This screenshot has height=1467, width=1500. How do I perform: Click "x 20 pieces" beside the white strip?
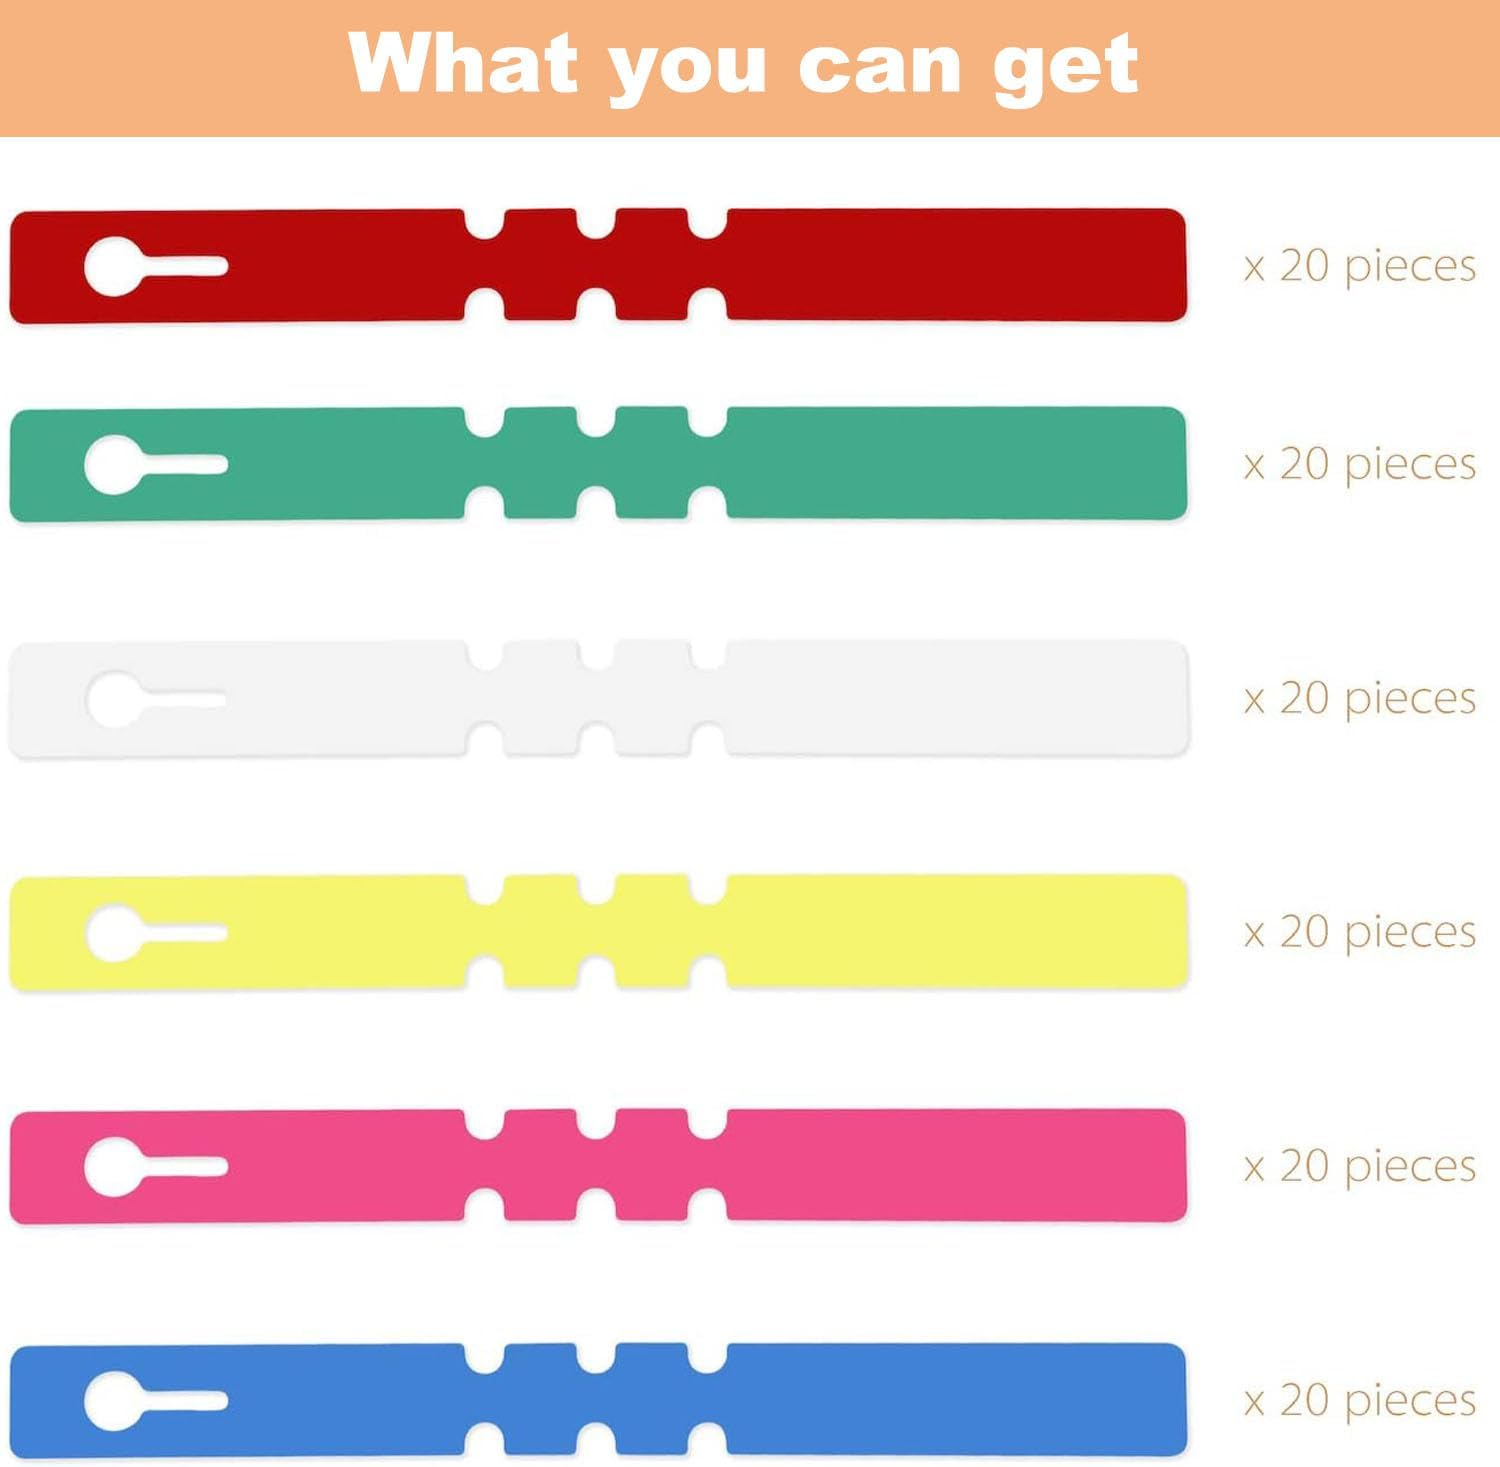[1360, 698]
